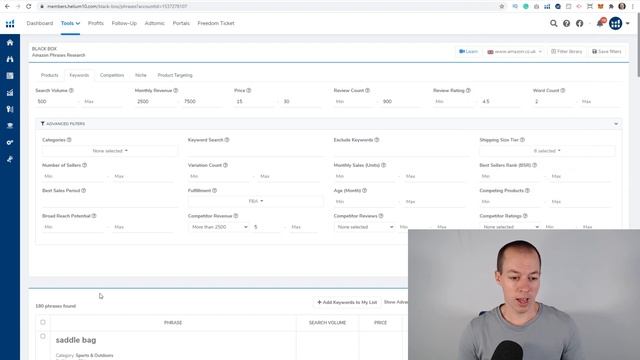Switch to the Products tab
This screenshot has width=640, height=360.
point(49,75)
